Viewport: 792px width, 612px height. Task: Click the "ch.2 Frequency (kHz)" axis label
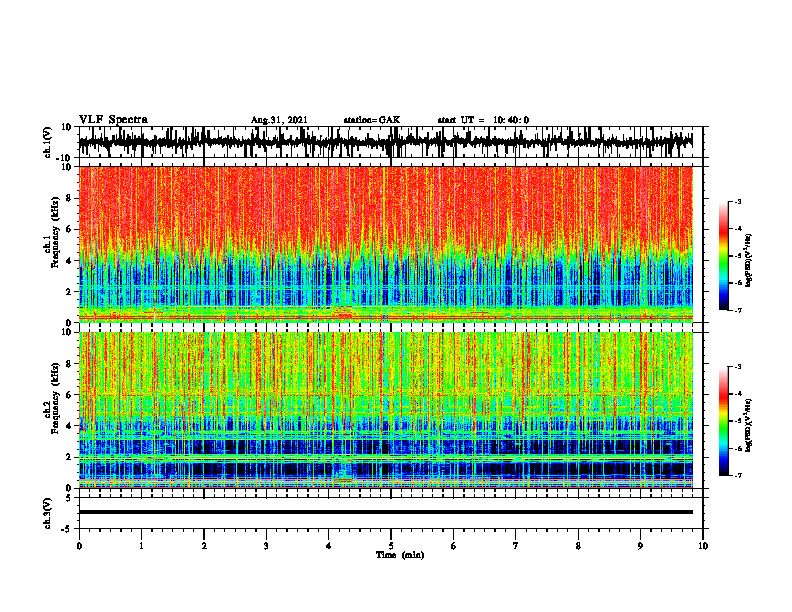[x=51, y=398]
